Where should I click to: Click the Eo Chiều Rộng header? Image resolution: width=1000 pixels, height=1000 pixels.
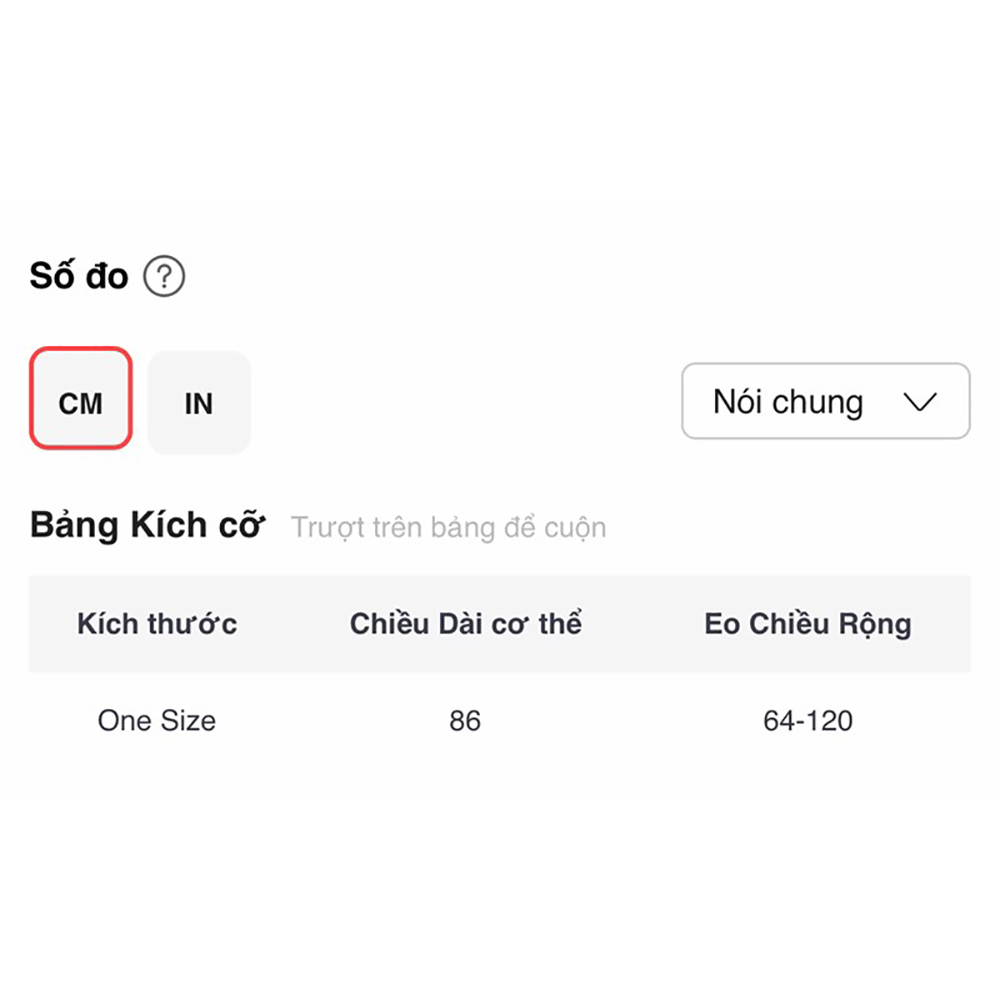point(807,624)
